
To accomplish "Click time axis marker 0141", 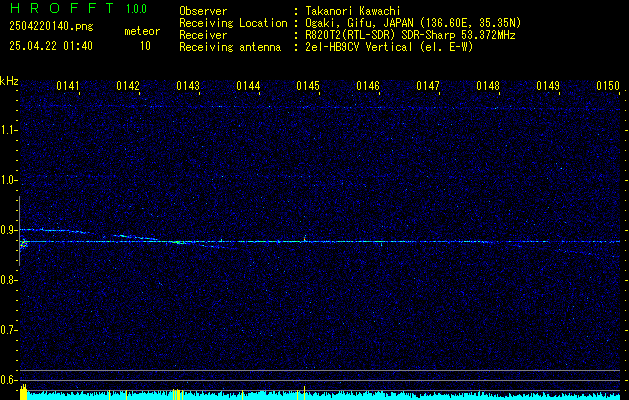I will (68, 86).
